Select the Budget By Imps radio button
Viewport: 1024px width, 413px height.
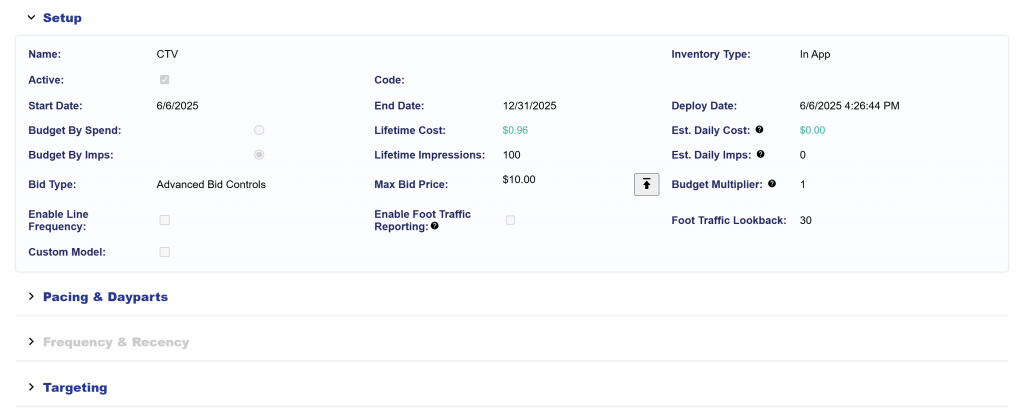(x=259, y=155)
